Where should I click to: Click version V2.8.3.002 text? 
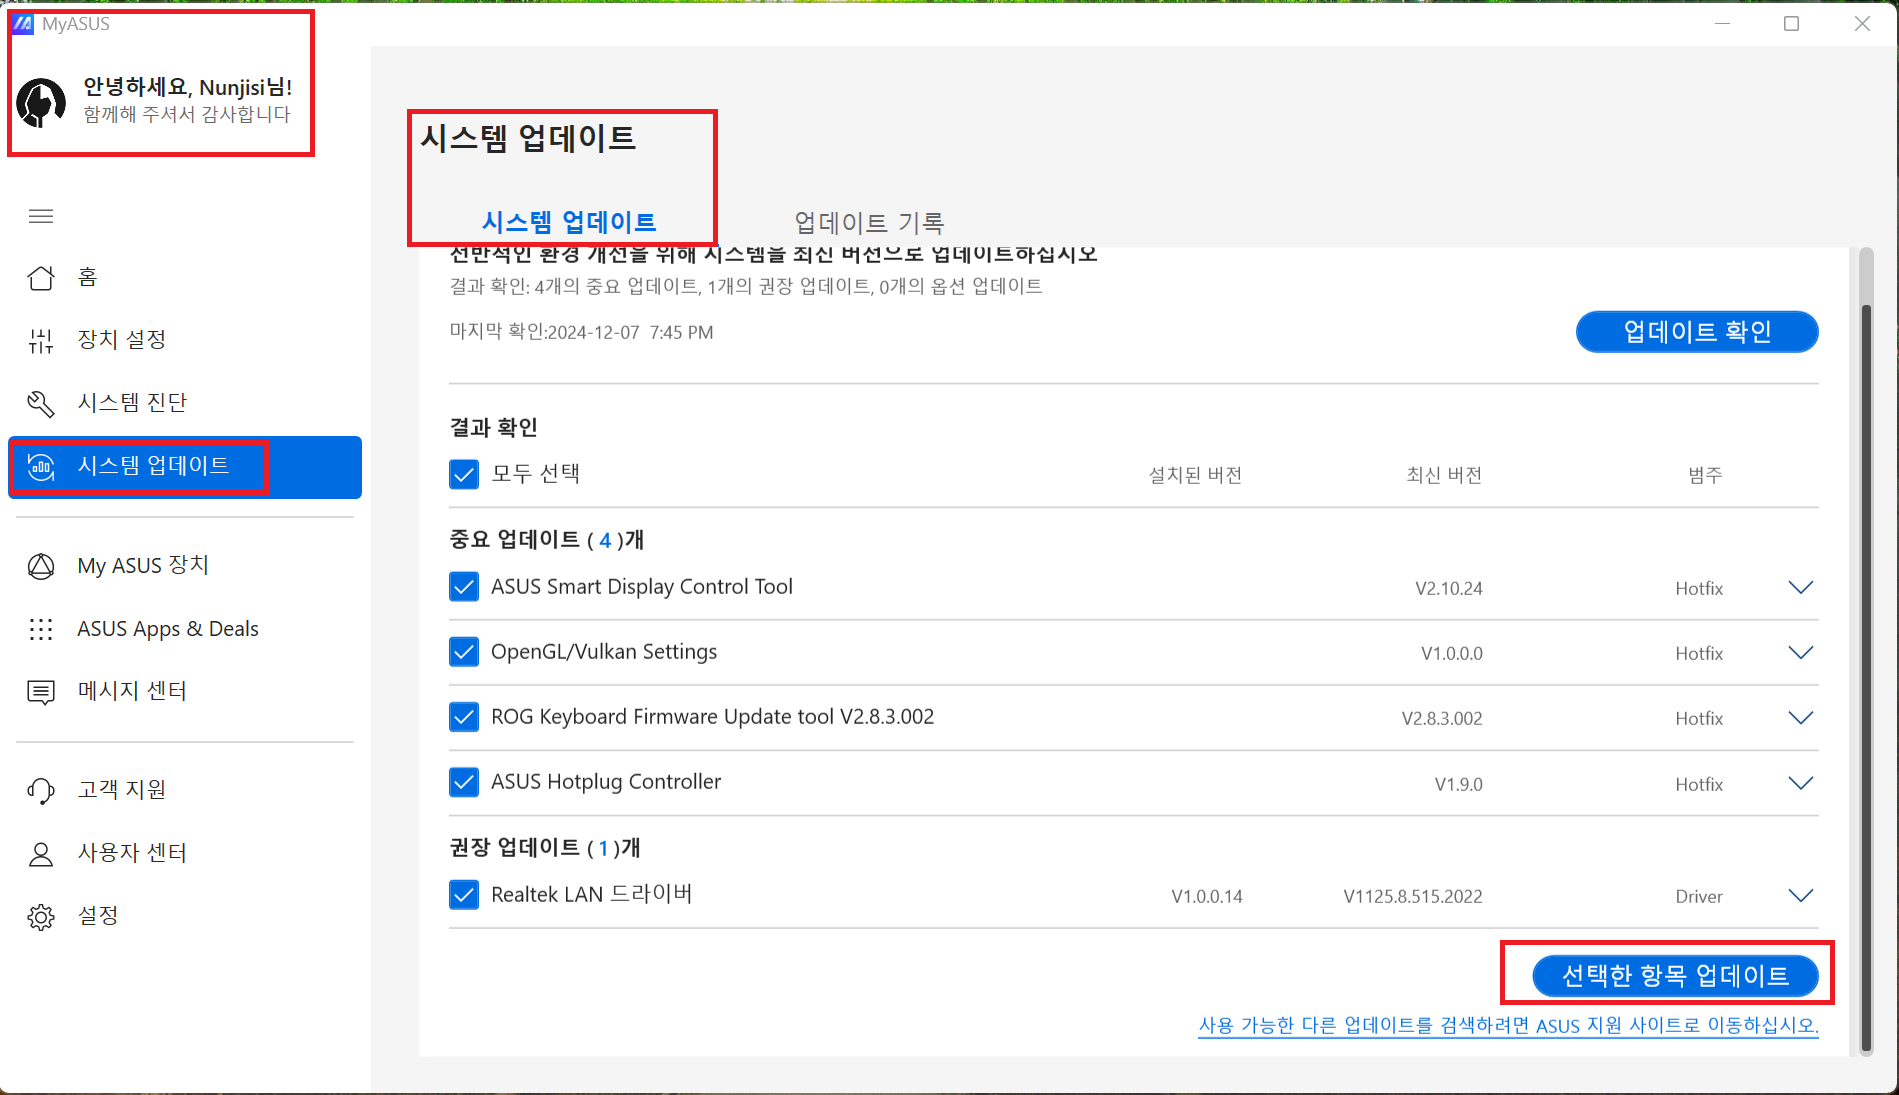click(x=1442, y=719)
